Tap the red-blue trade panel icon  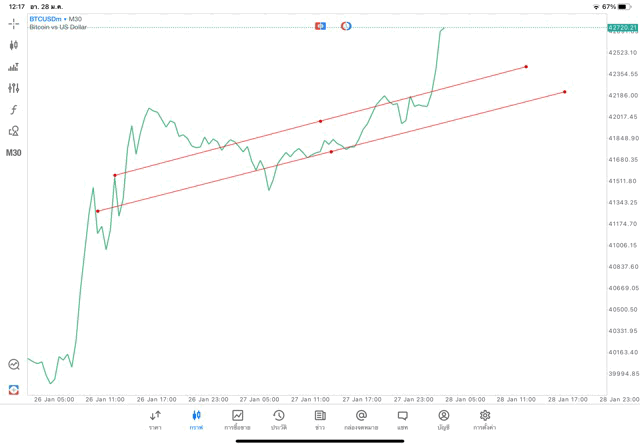point(320,25)
